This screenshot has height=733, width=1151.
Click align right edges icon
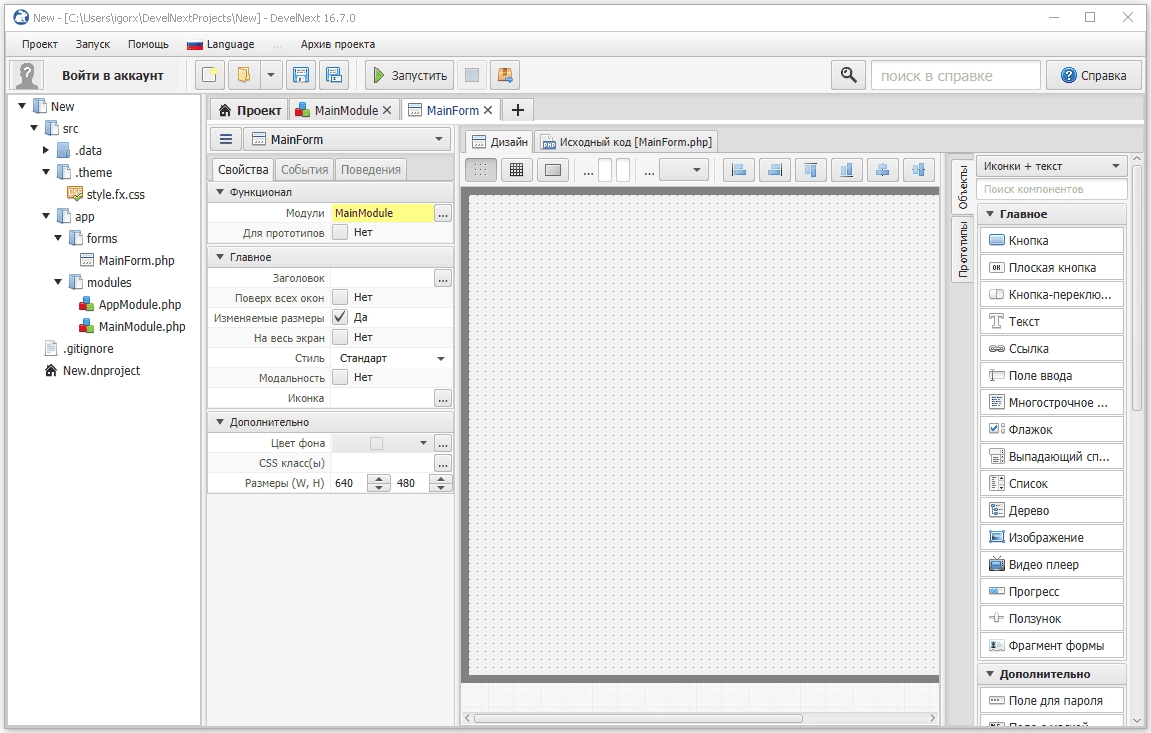coord(775,170)
